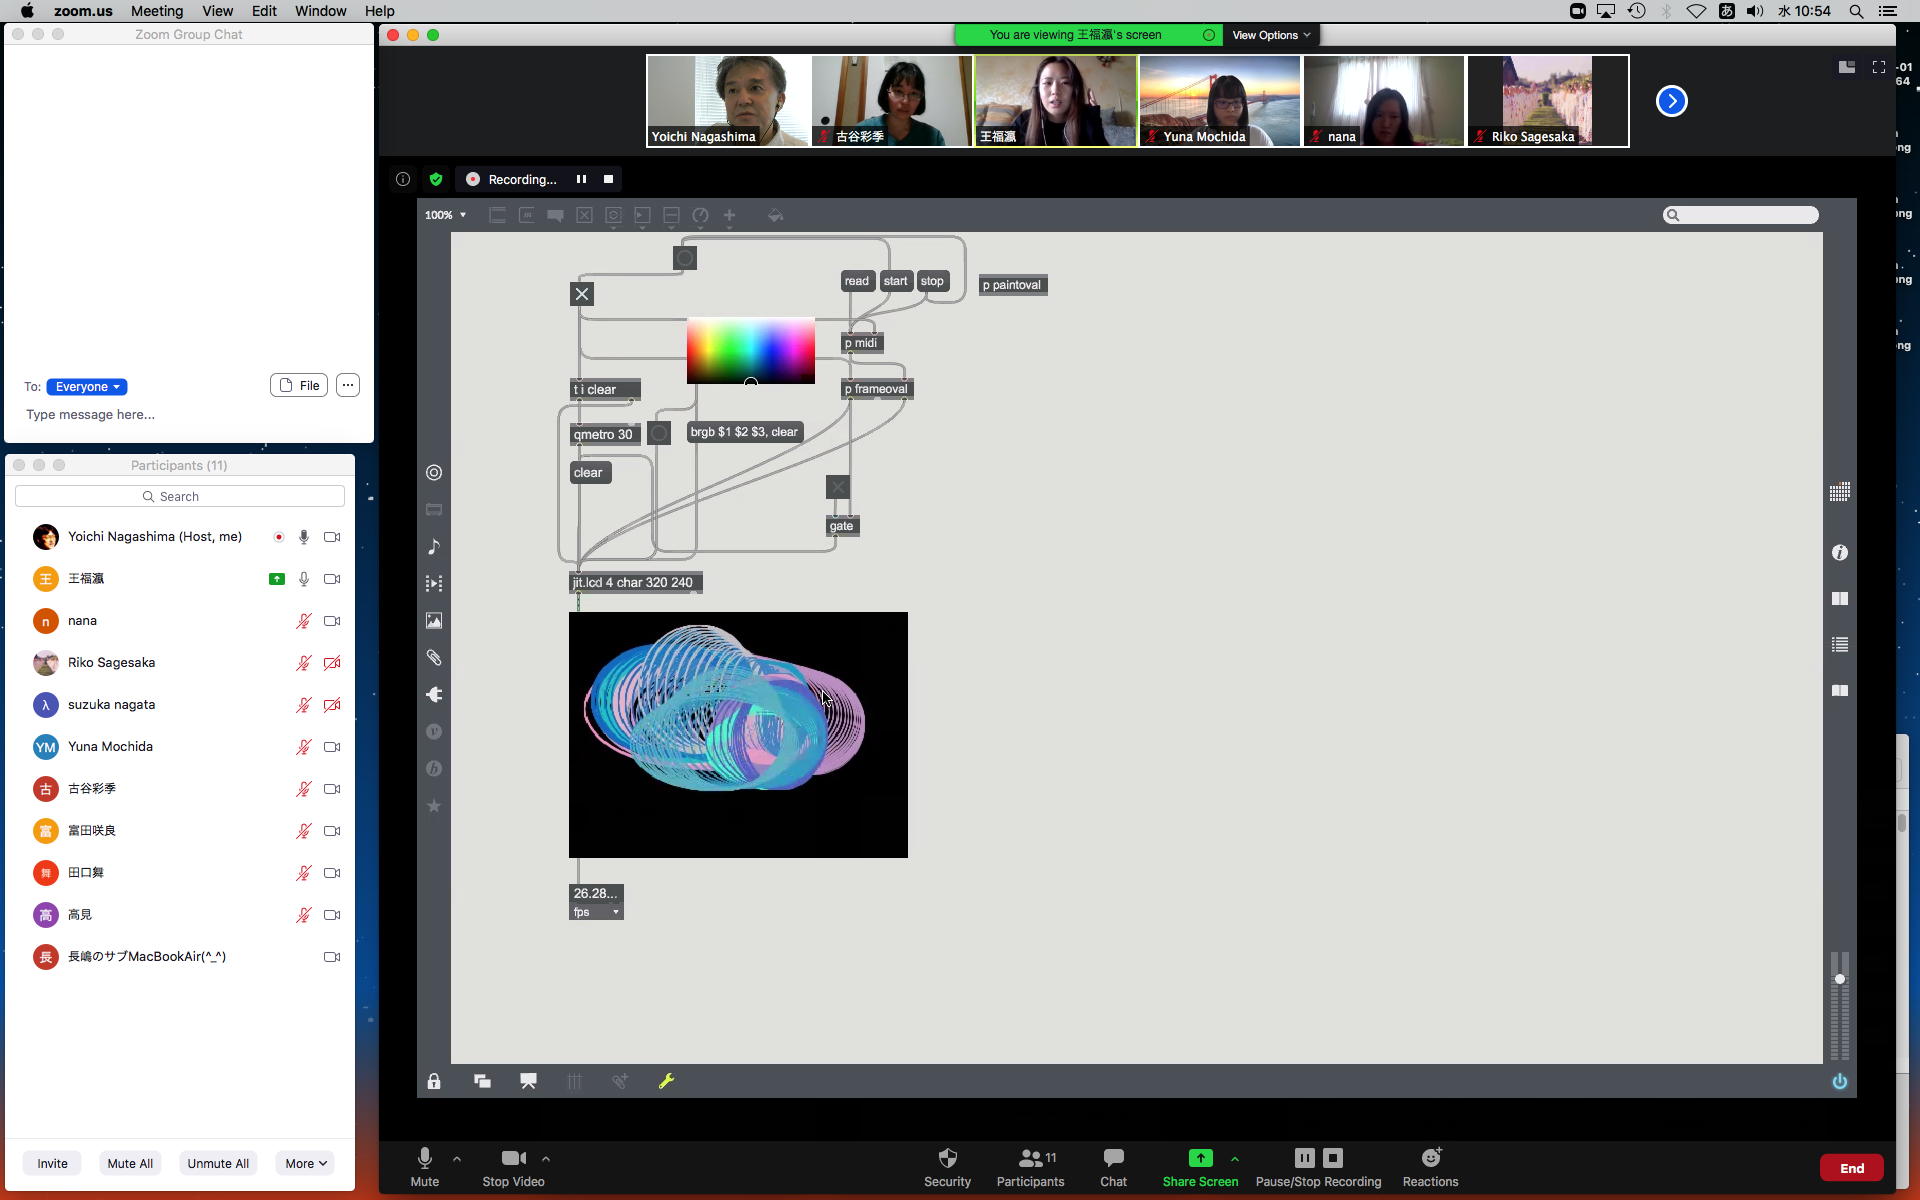The width and height of the screenshot is (1920, 1200).
Task: Click the meeting info circle icon
Action: [403, 179]
